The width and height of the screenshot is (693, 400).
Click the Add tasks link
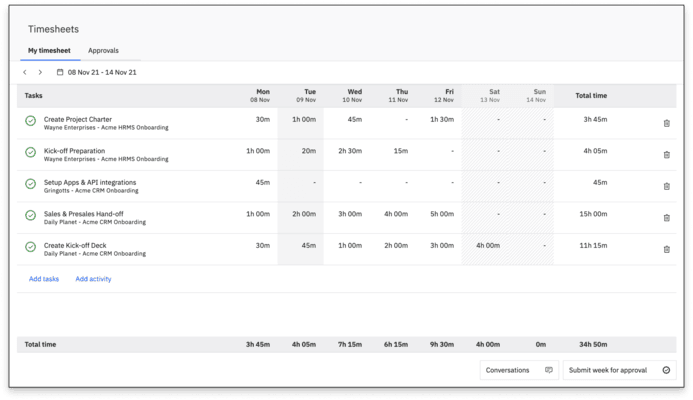(x=44, y=279)
